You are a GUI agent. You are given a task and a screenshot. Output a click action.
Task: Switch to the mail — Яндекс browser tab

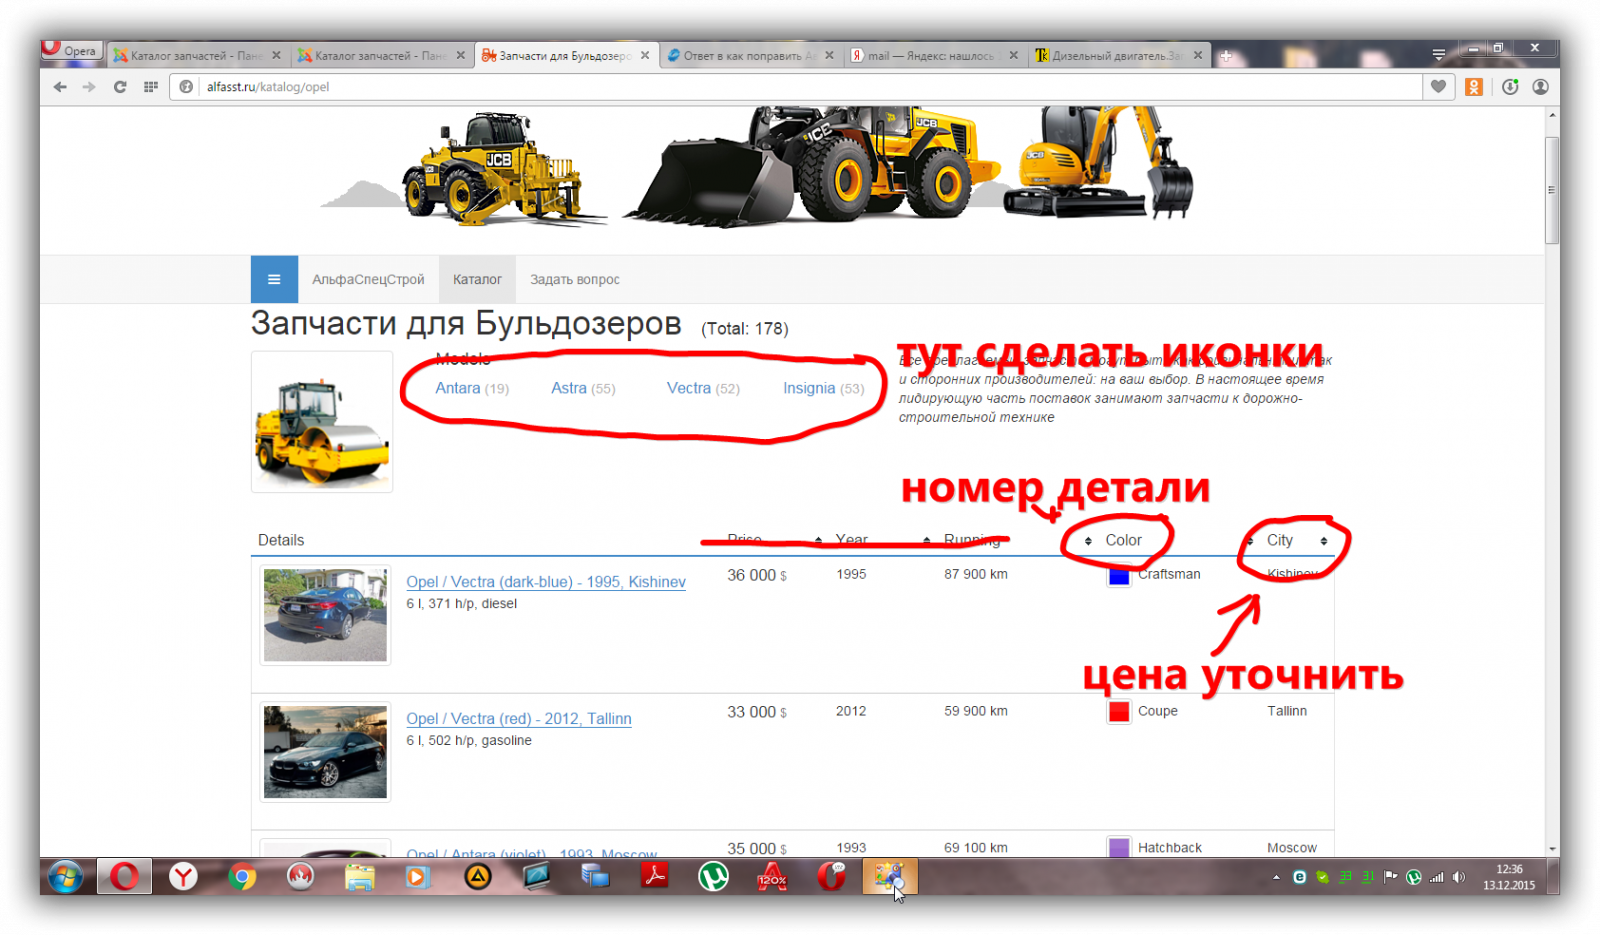click(930, 56)
